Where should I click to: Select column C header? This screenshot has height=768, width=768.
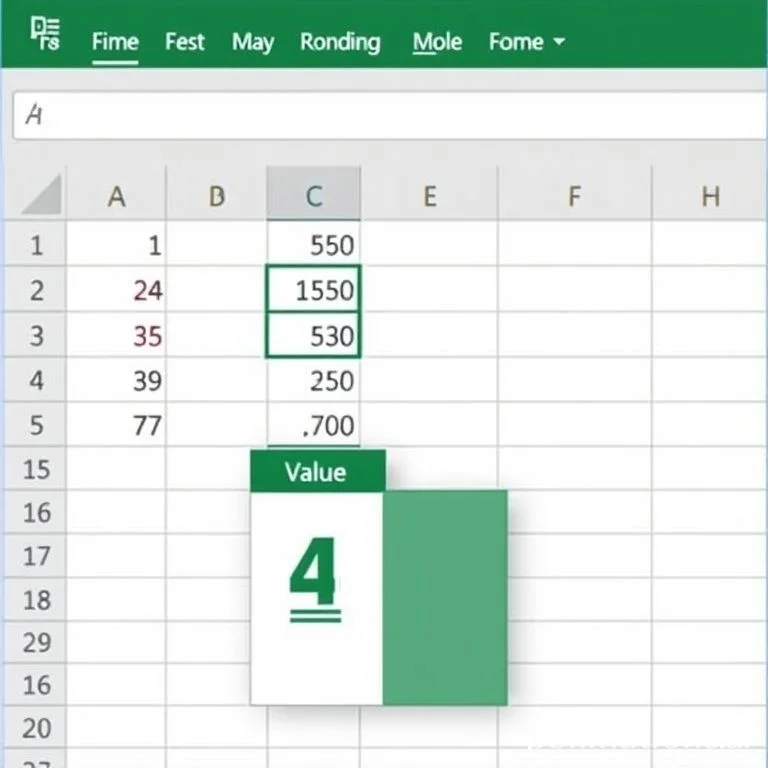[x=313, y=197]
